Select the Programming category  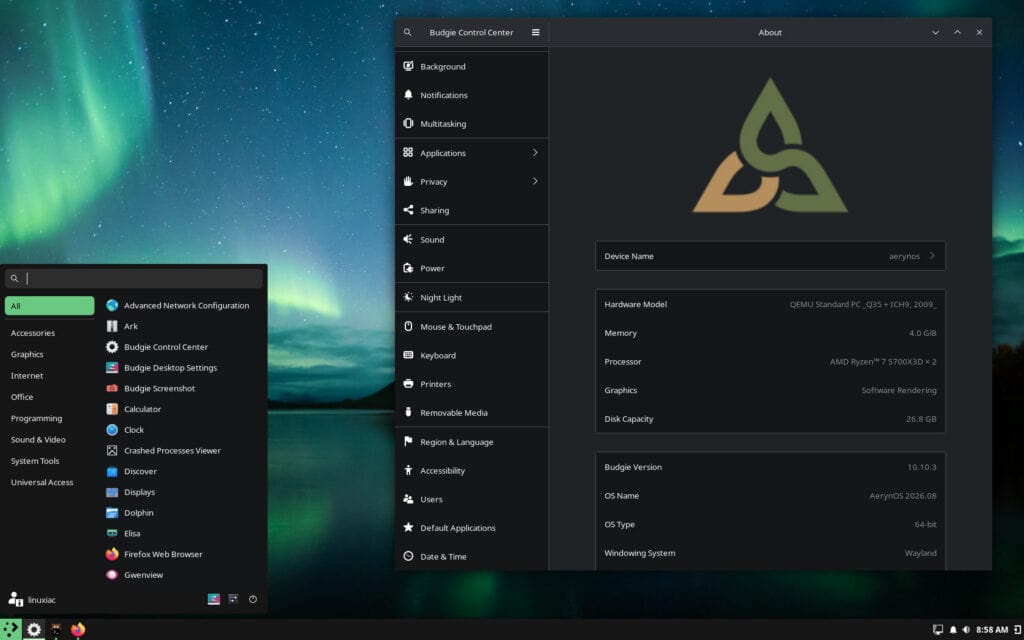(50, 419)
